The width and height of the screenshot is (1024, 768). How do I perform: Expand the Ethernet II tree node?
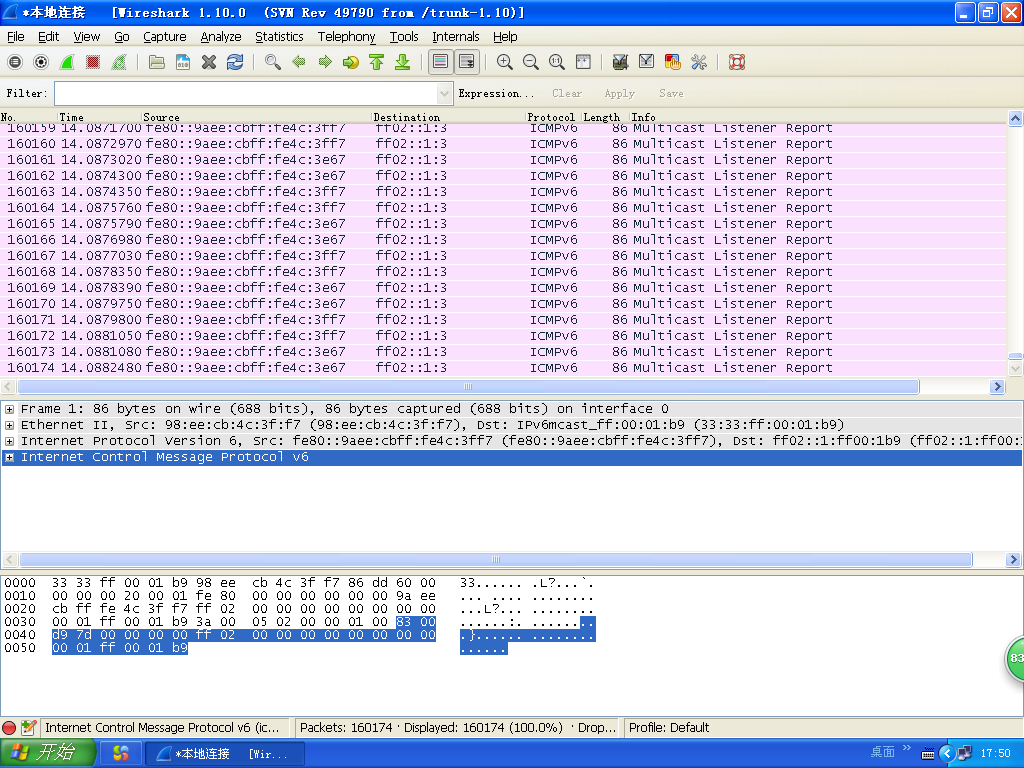point(9,425)
